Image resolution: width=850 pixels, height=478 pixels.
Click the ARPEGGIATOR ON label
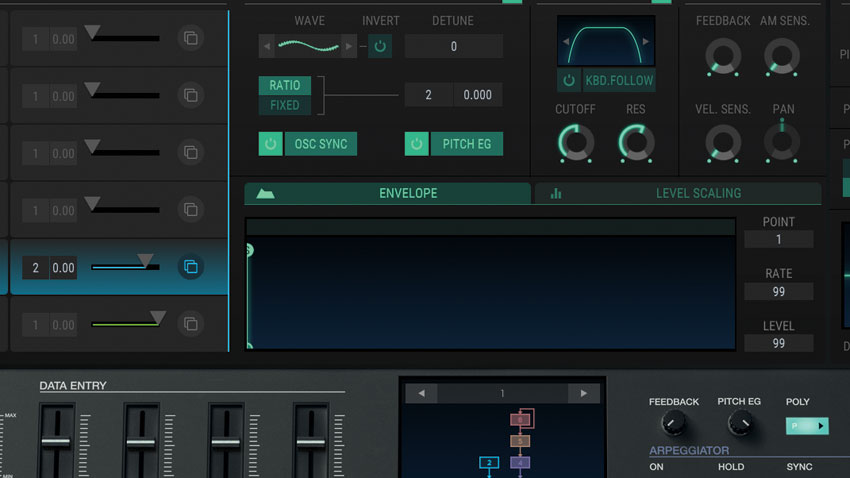tap(656, 467)
